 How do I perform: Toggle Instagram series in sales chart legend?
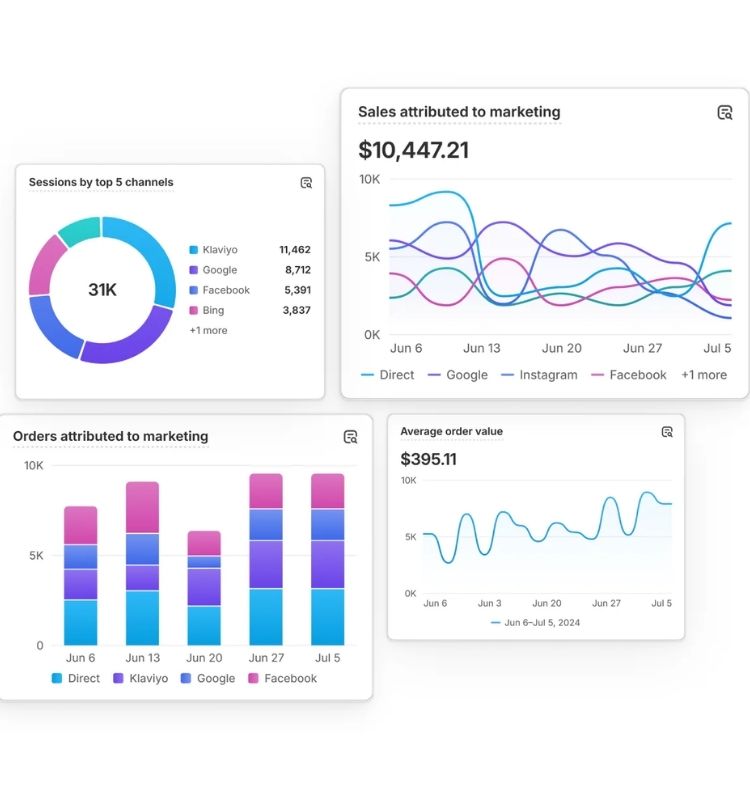tap(538, 375)
